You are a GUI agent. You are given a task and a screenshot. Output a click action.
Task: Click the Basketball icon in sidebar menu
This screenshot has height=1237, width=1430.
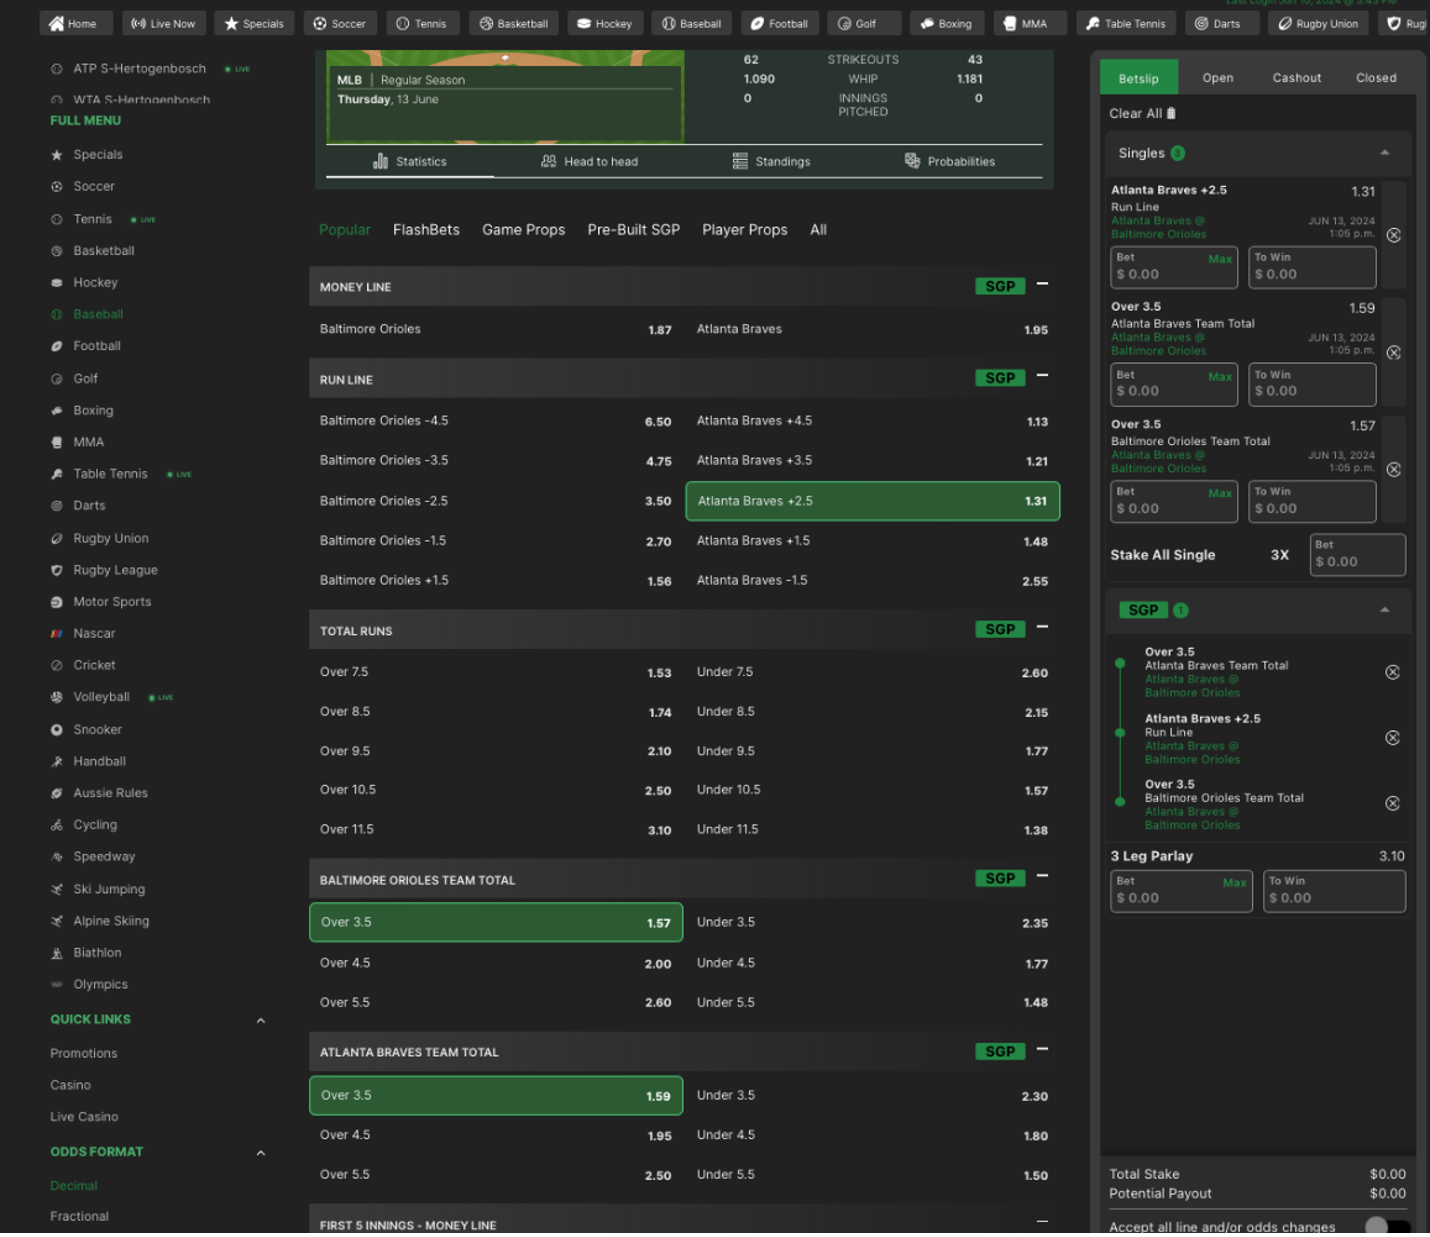point(57,251)
